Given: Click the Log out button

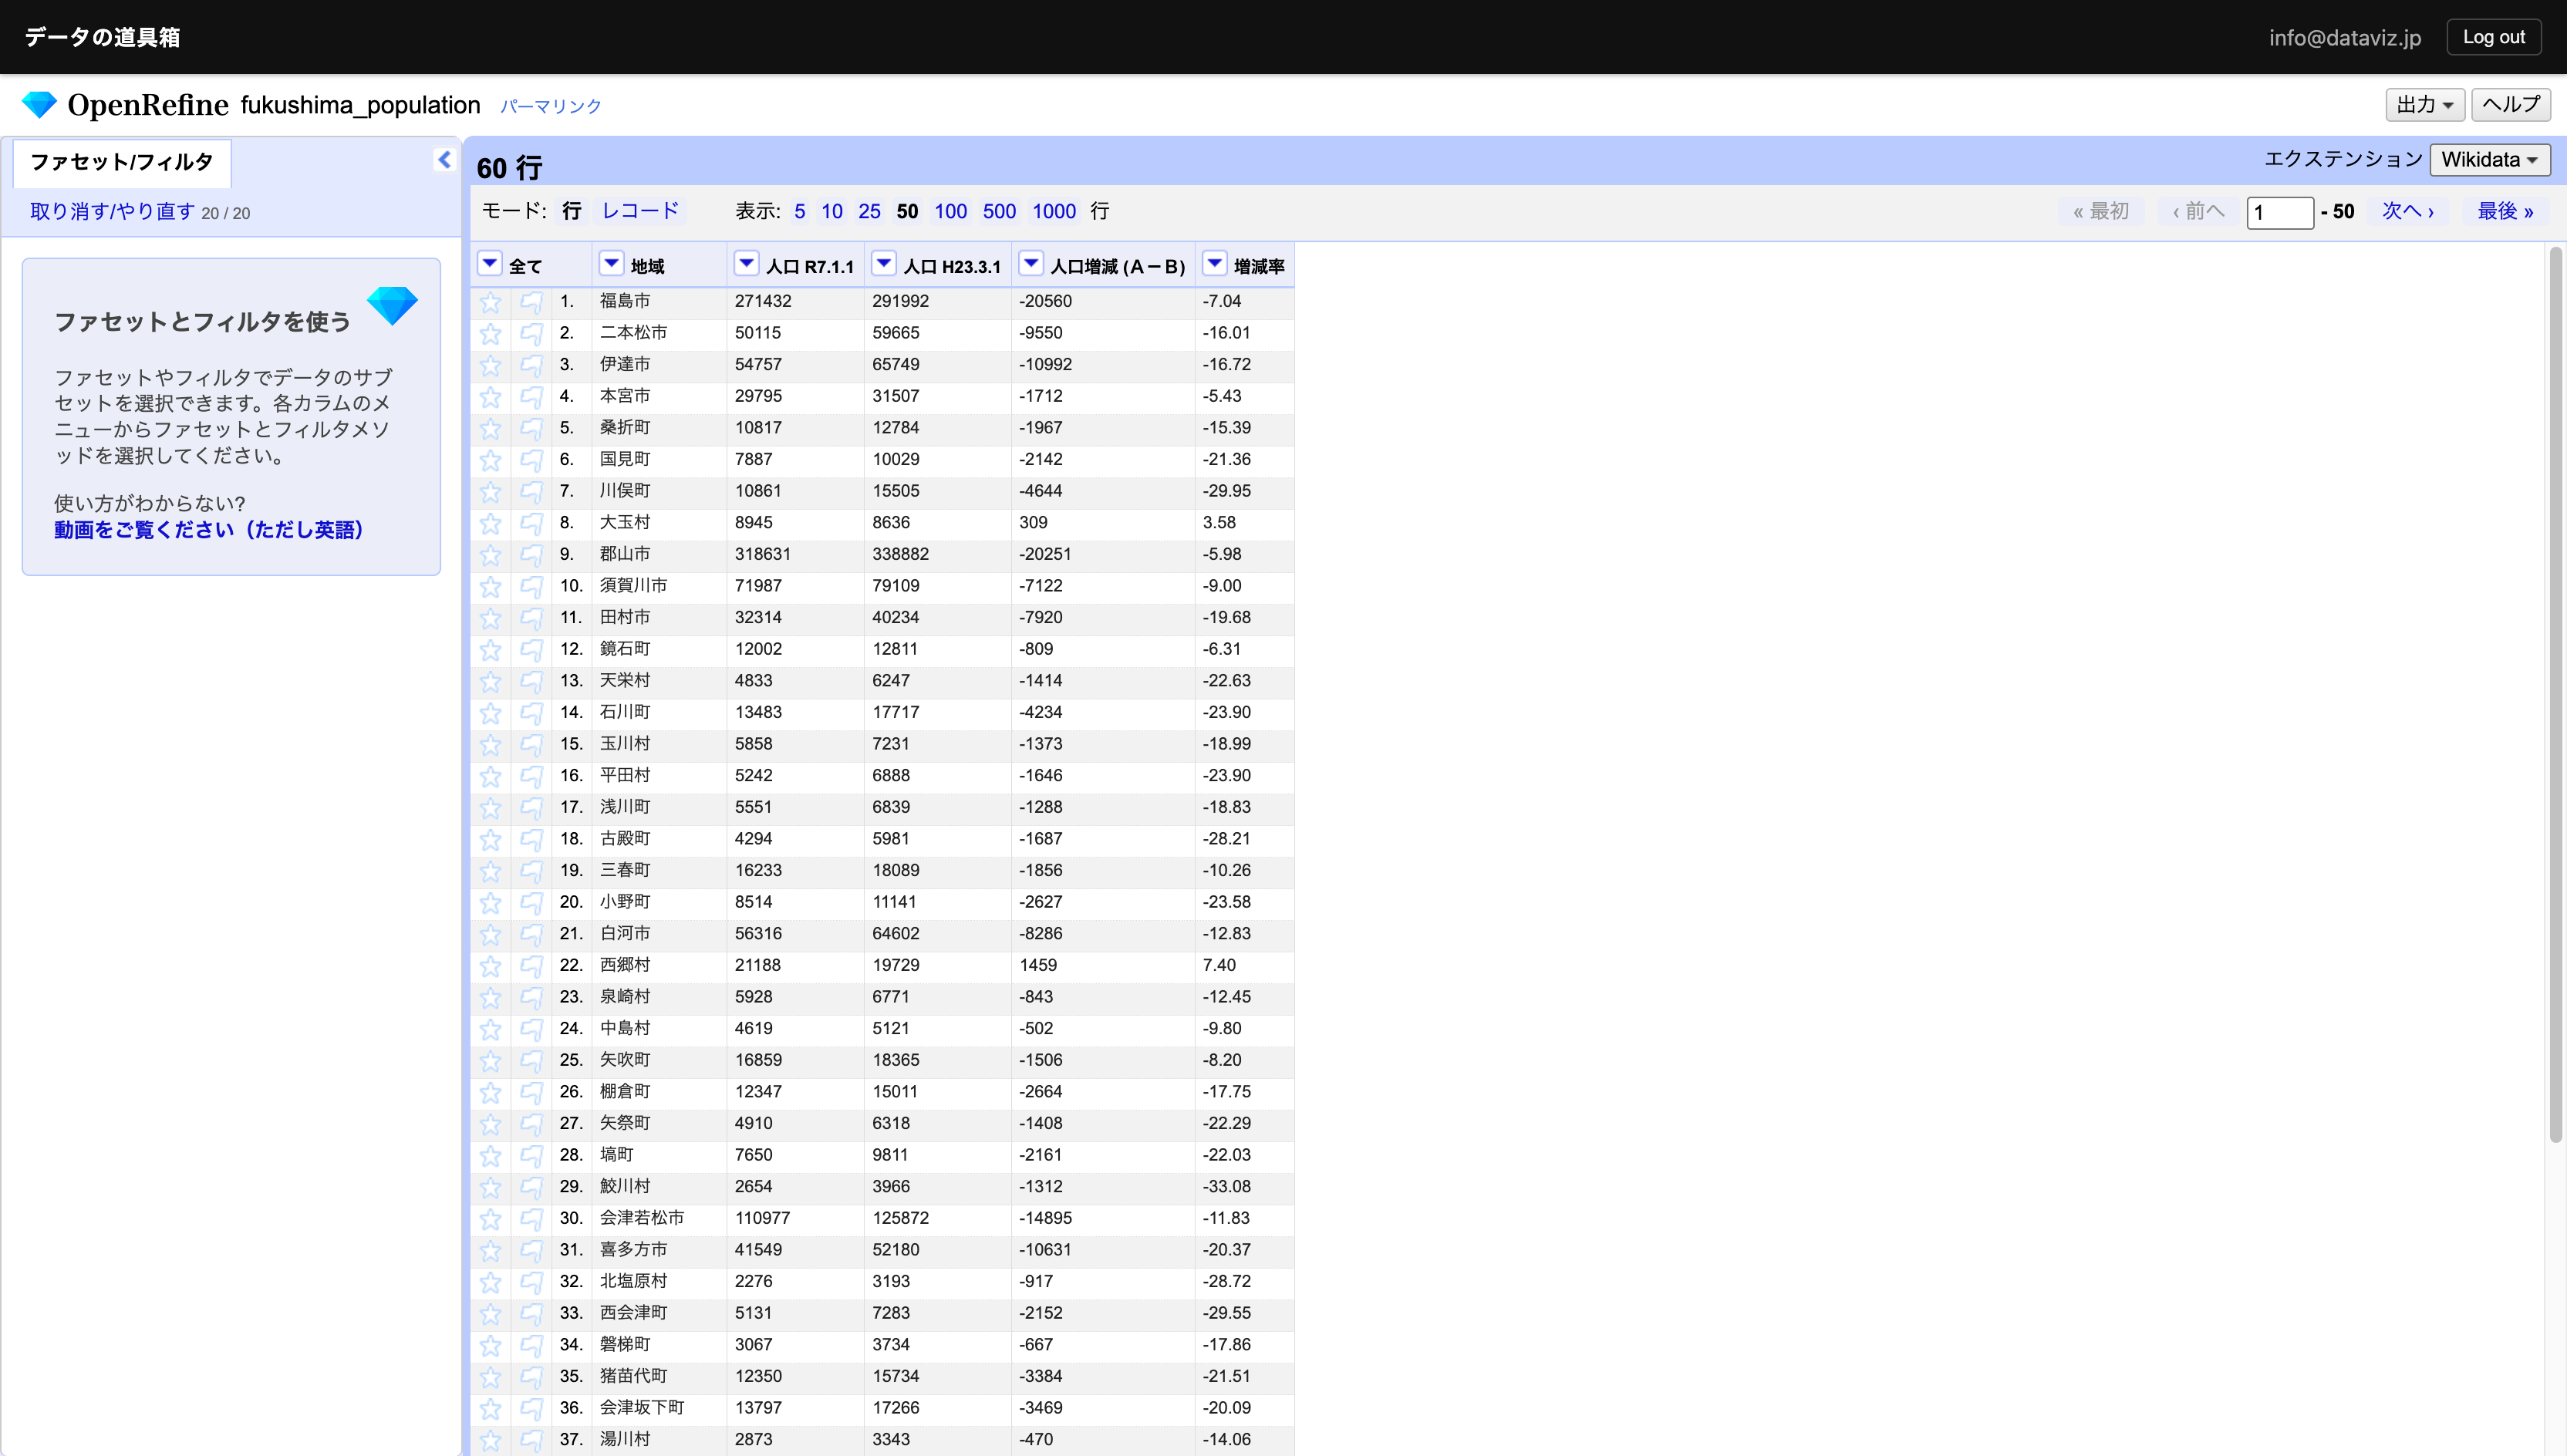Looking at the screenshot, I should pos(2493,37).
